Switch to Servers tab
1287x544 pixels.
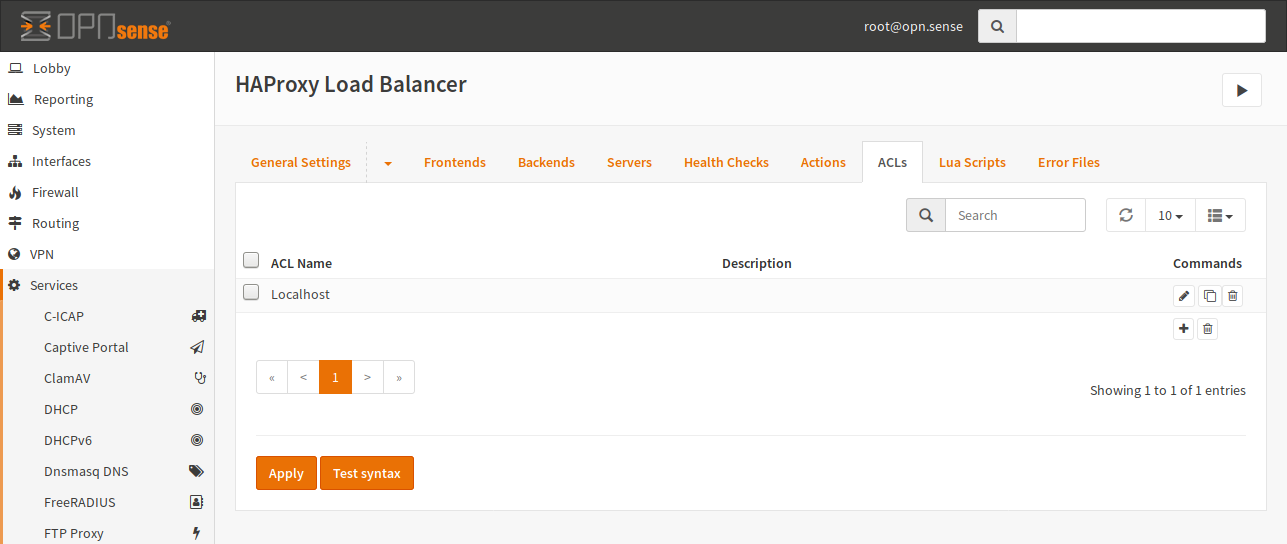coord(629,162)
